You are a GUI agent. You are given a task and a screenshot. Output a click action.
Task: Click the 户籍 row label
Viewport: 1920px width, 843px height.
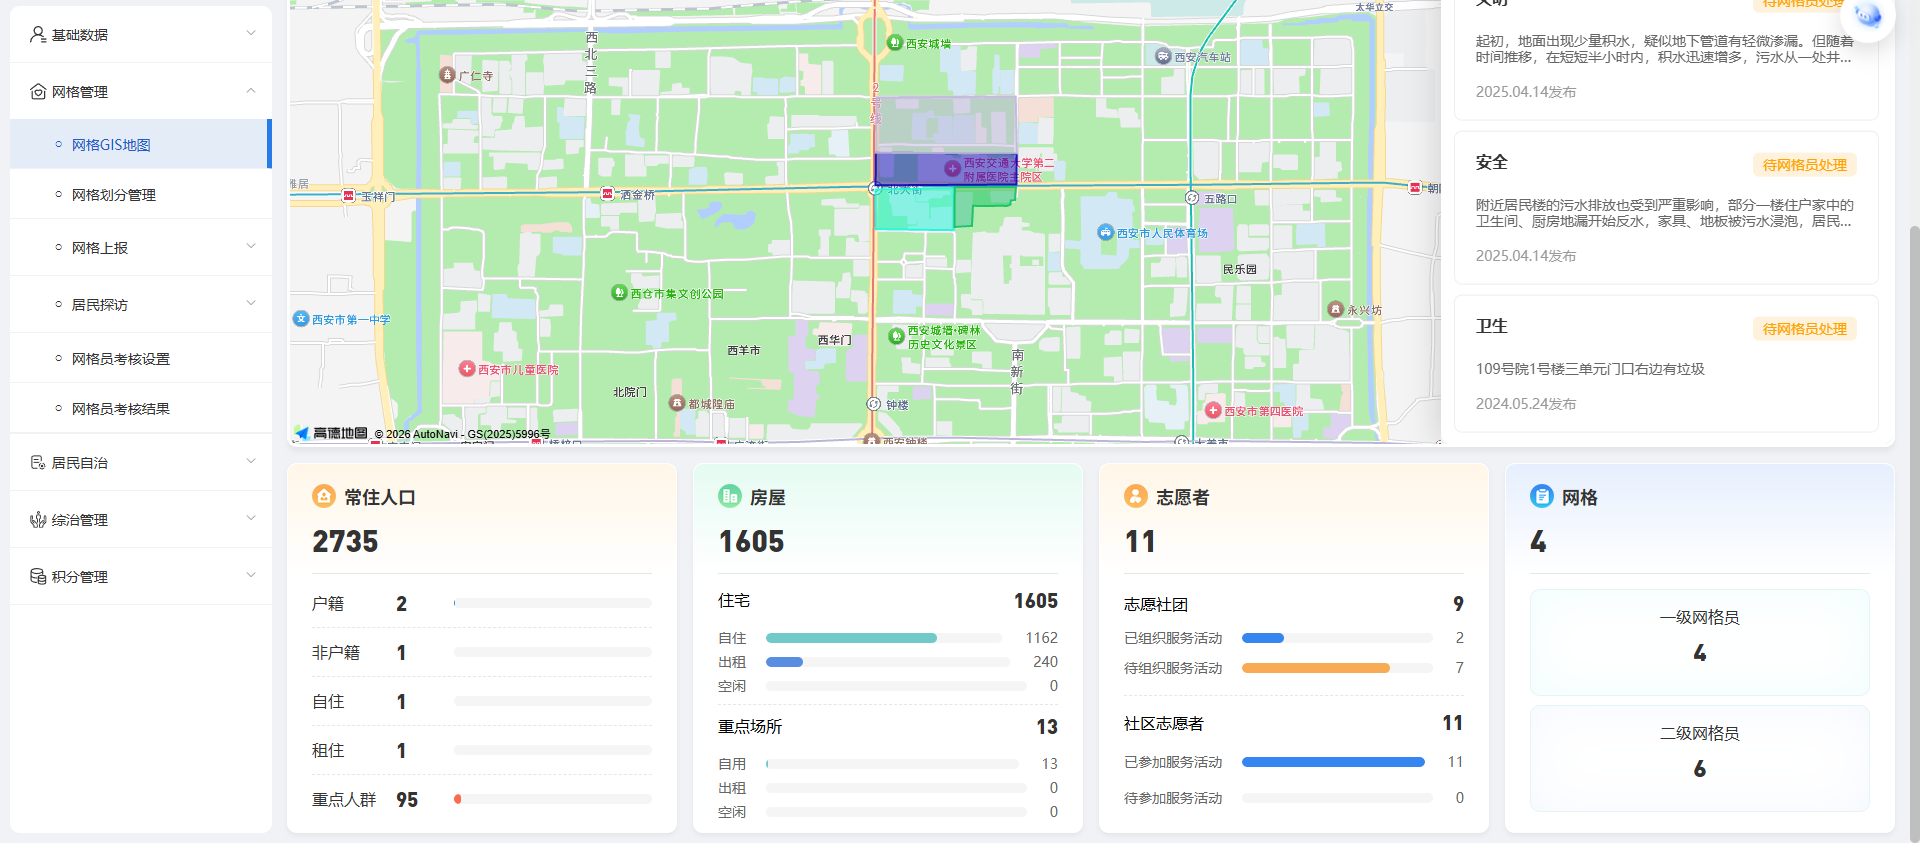pos(328,604)
